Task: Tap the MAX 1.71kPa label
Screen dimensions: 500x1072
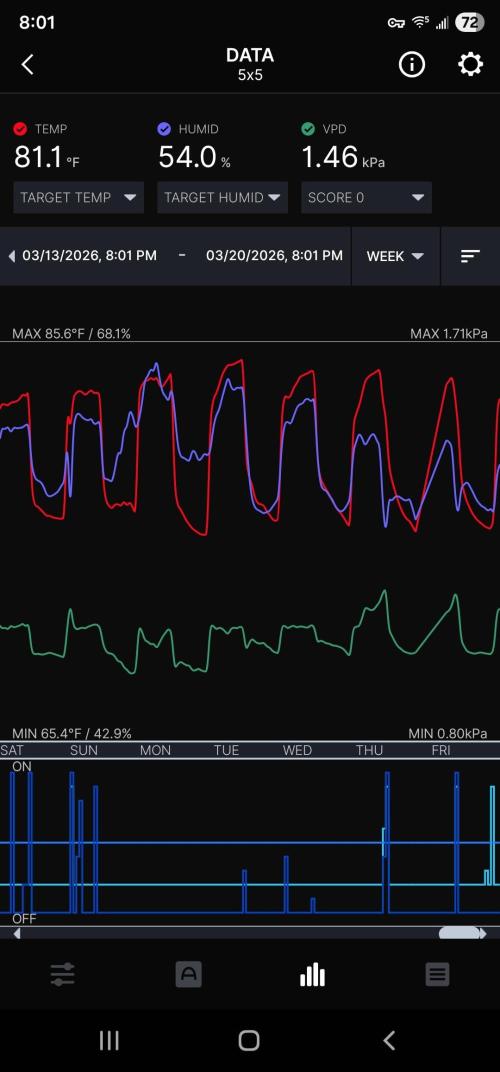Action: [x=449, y=334]
